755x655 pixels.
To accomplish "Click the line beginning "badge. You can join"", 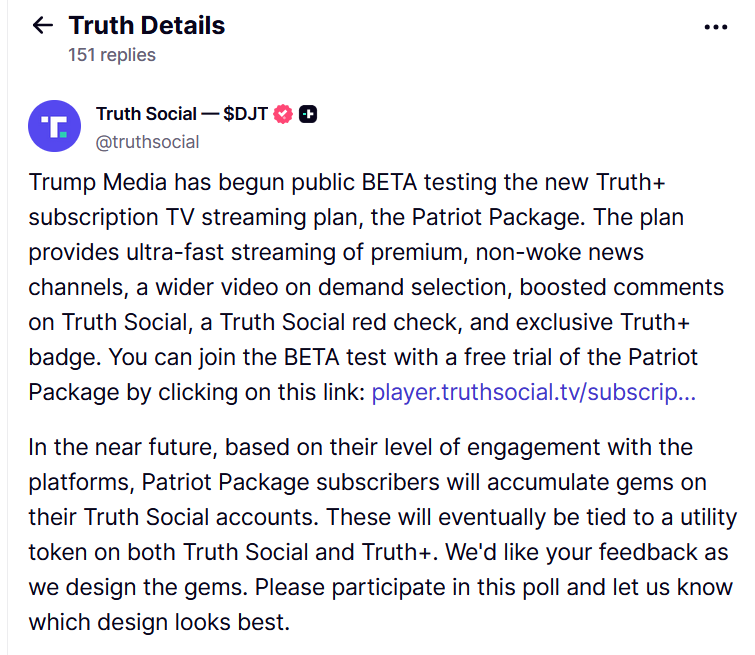I will pyautogui.click(x=363, y=357).
